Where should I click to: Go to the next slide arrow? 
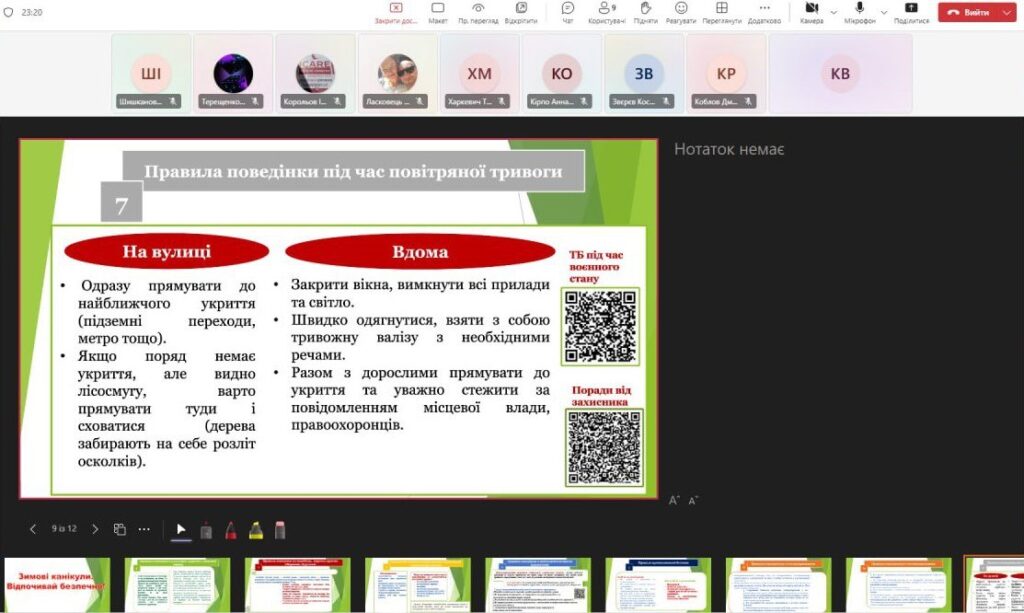(95, 529)
